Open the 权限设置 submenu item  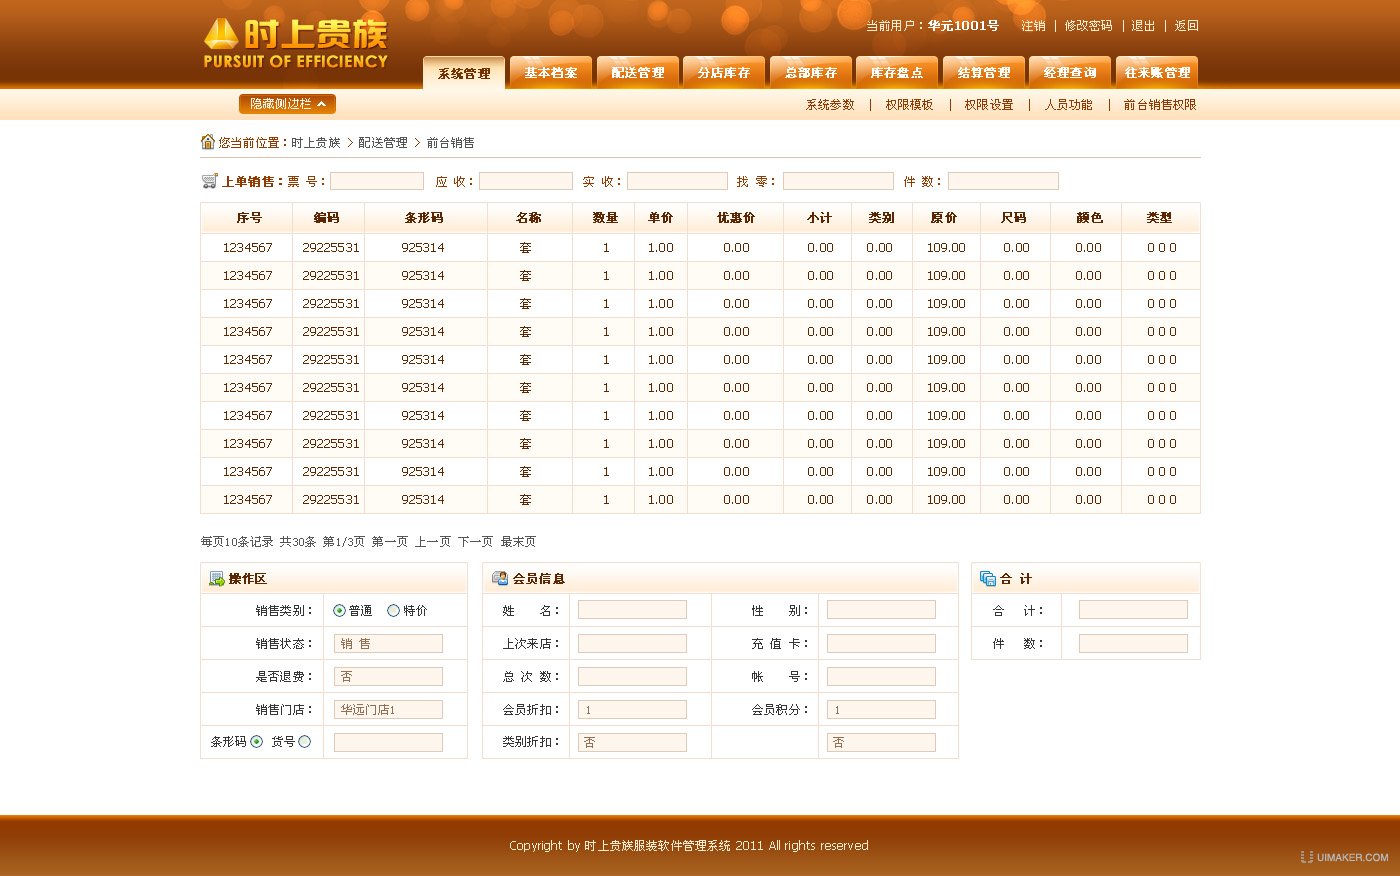tap(989, 105)
